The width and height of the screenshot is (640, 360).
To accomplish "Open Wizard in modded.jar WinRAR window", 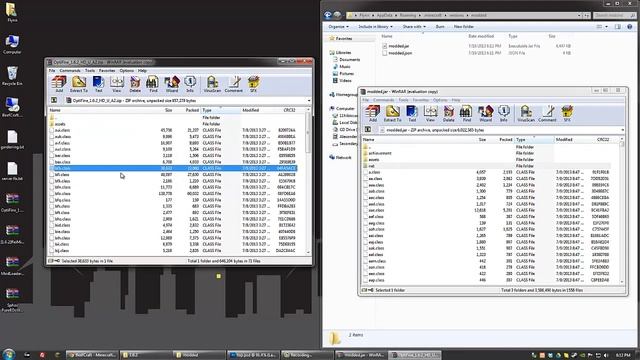I will pos(485,113).
